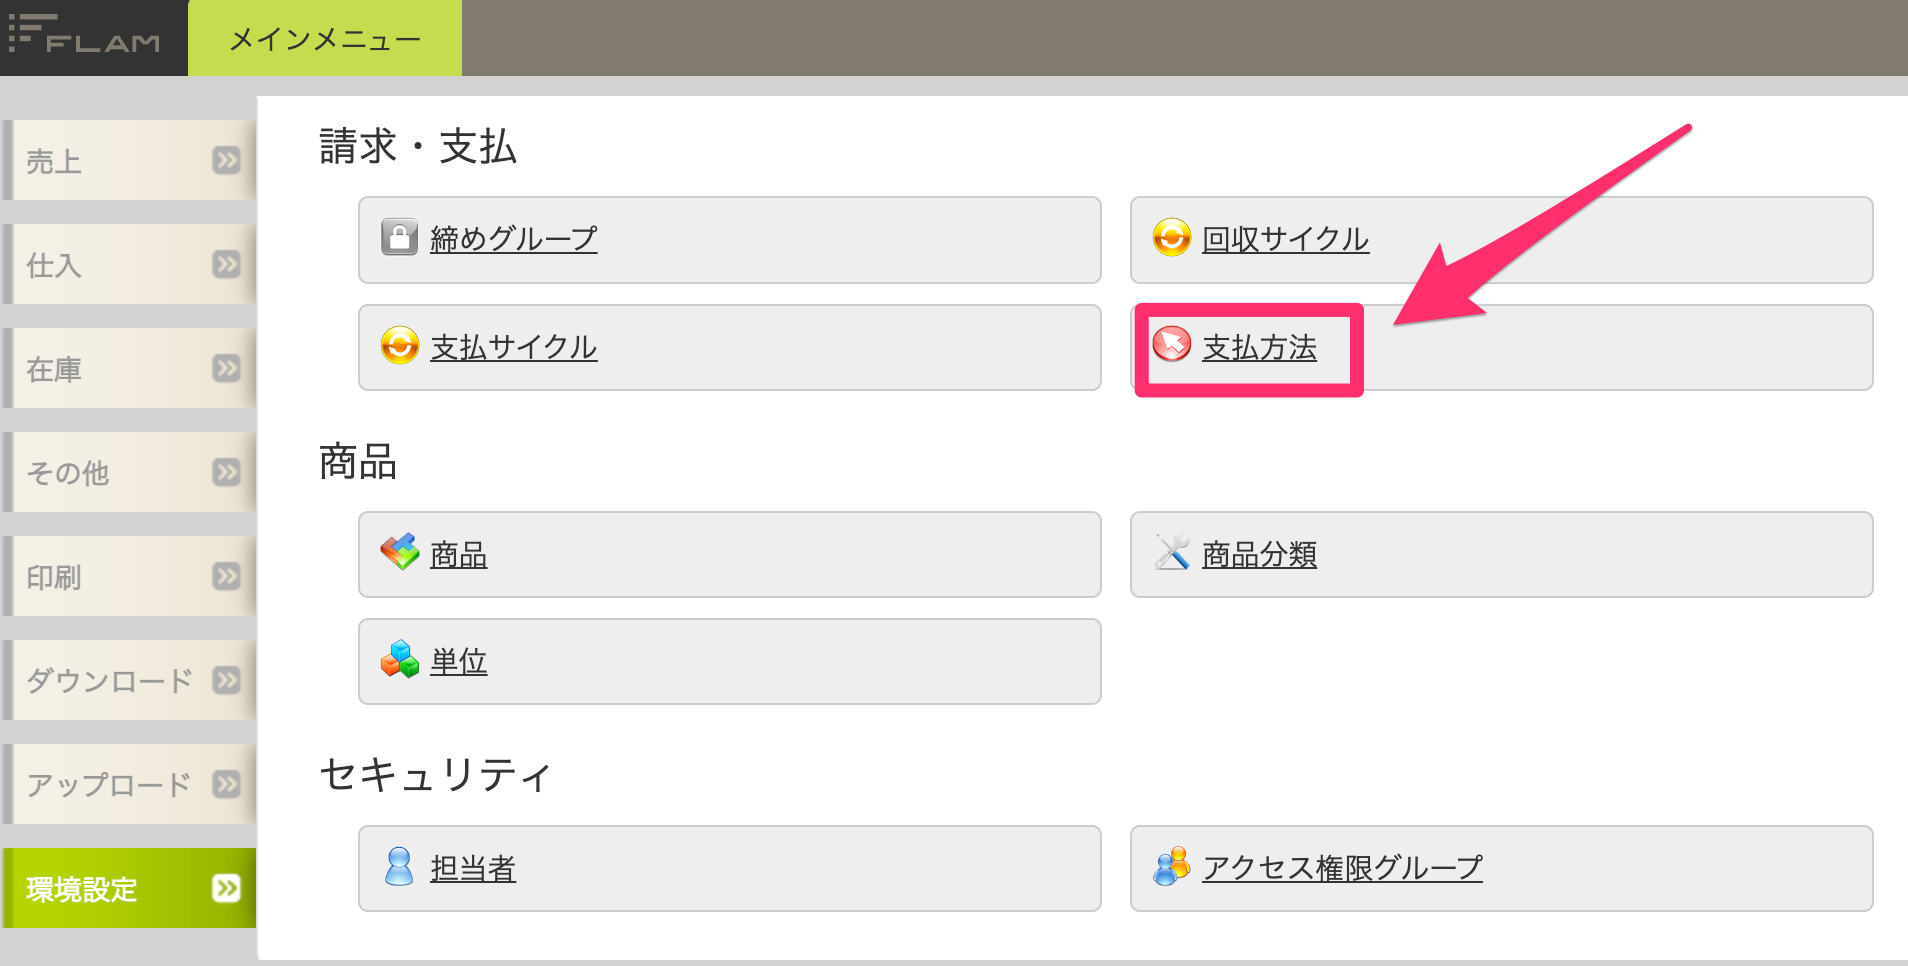Click the group users icon beside アクセス権限グループ
Viewport: 1908px width, 966px height.
click(x=1171, y=866)
